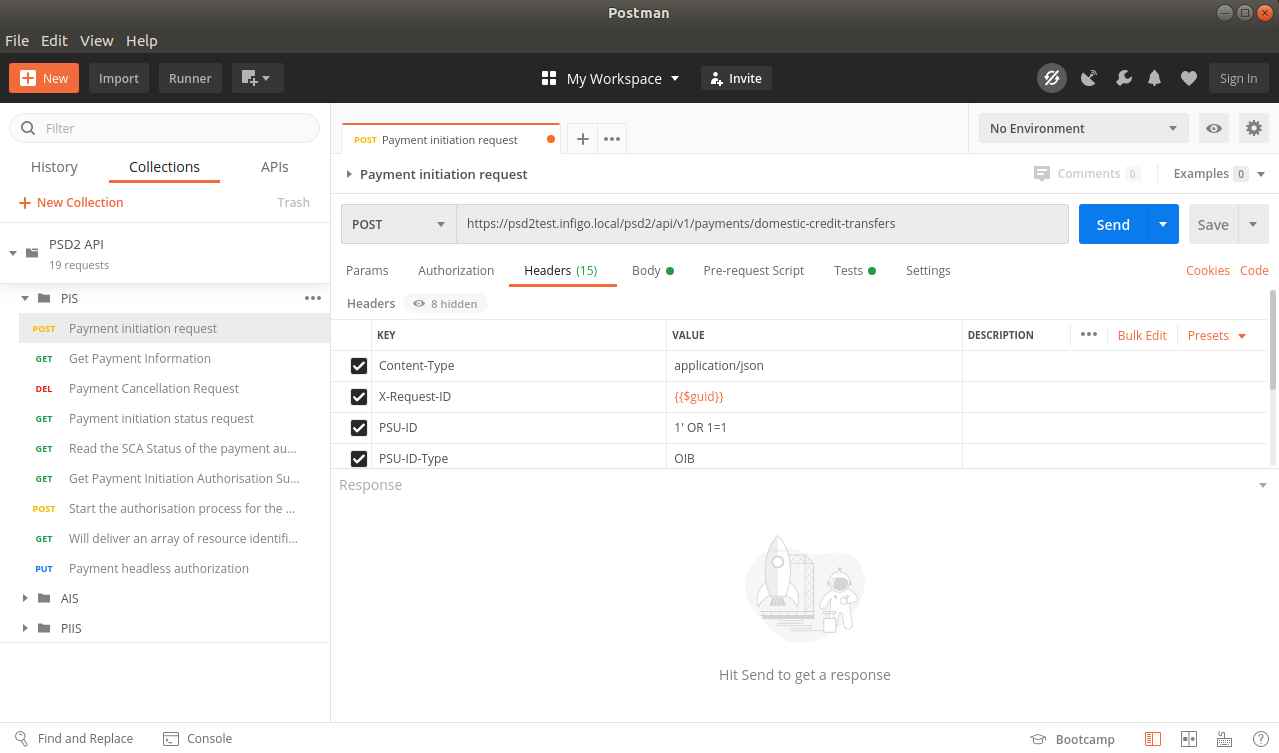Screen dimensions: 1279x753
Task: Click the request URL field
Action: point(763,224)
